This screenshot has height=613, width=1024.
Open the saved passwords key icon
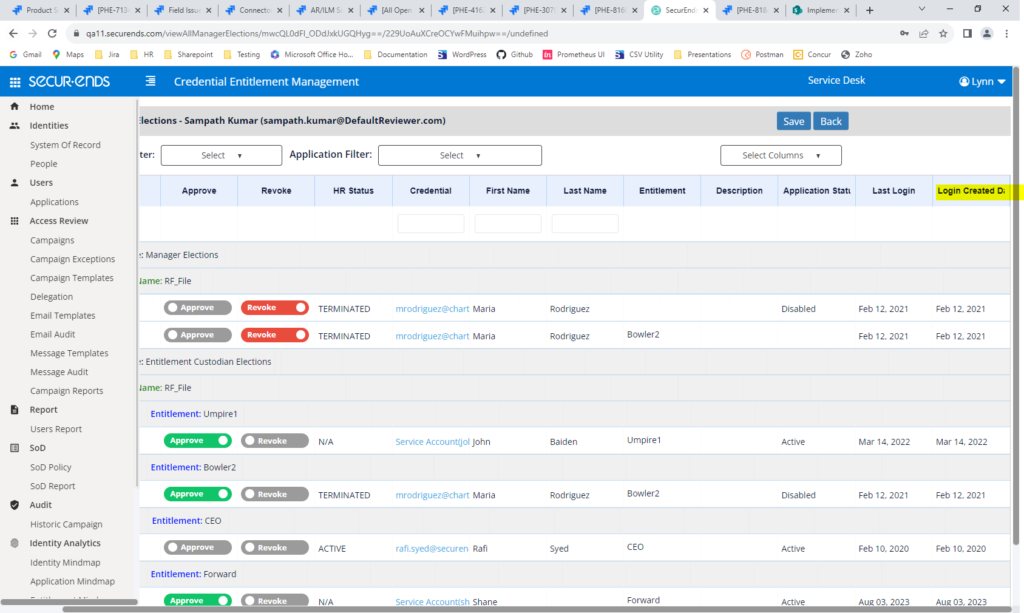point(904,33)
